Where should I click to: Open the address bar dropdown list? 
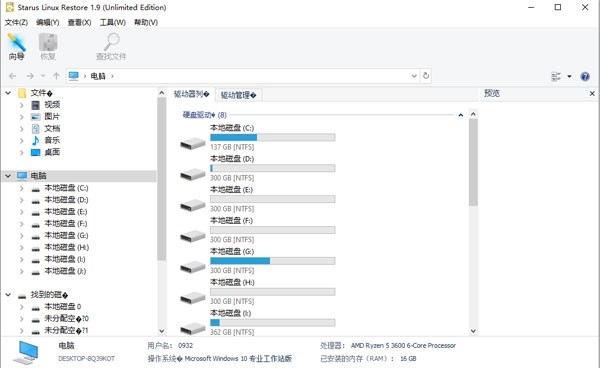[414, 76]
